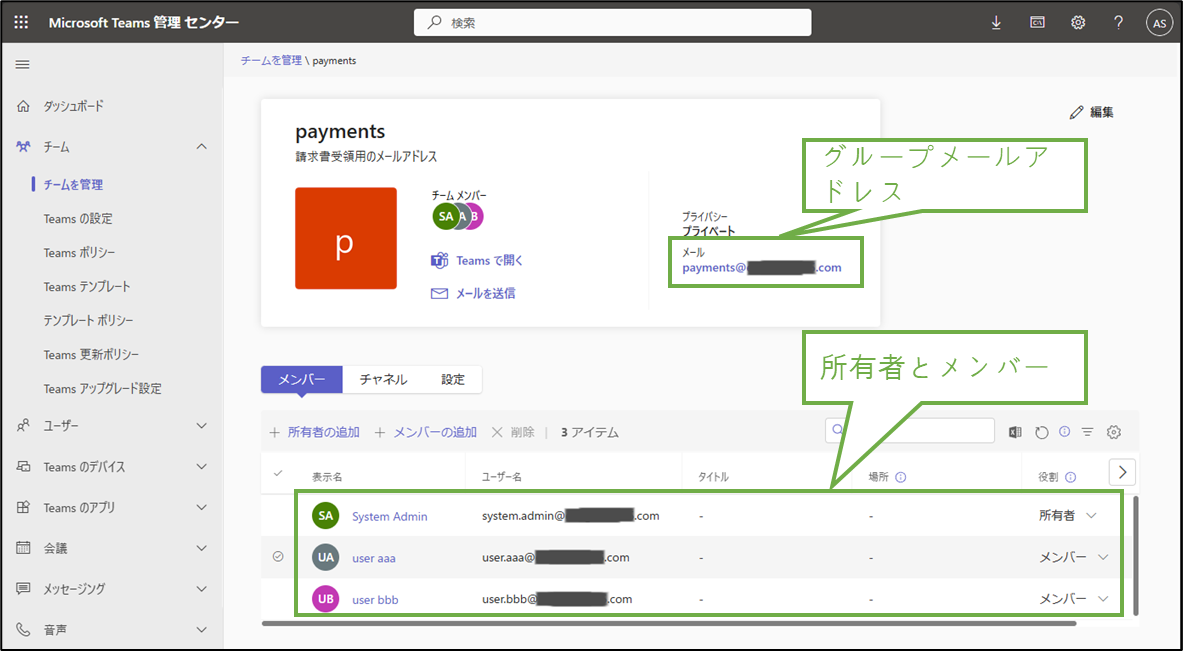Click System Admin's SA avatar in table
This screenshot has height=651, width=1183.
[325, 516]
